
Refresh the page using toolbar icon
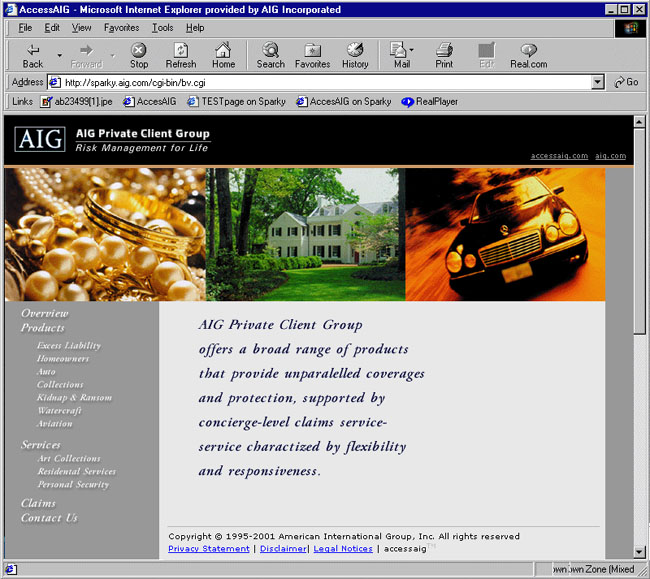[181, 50]
